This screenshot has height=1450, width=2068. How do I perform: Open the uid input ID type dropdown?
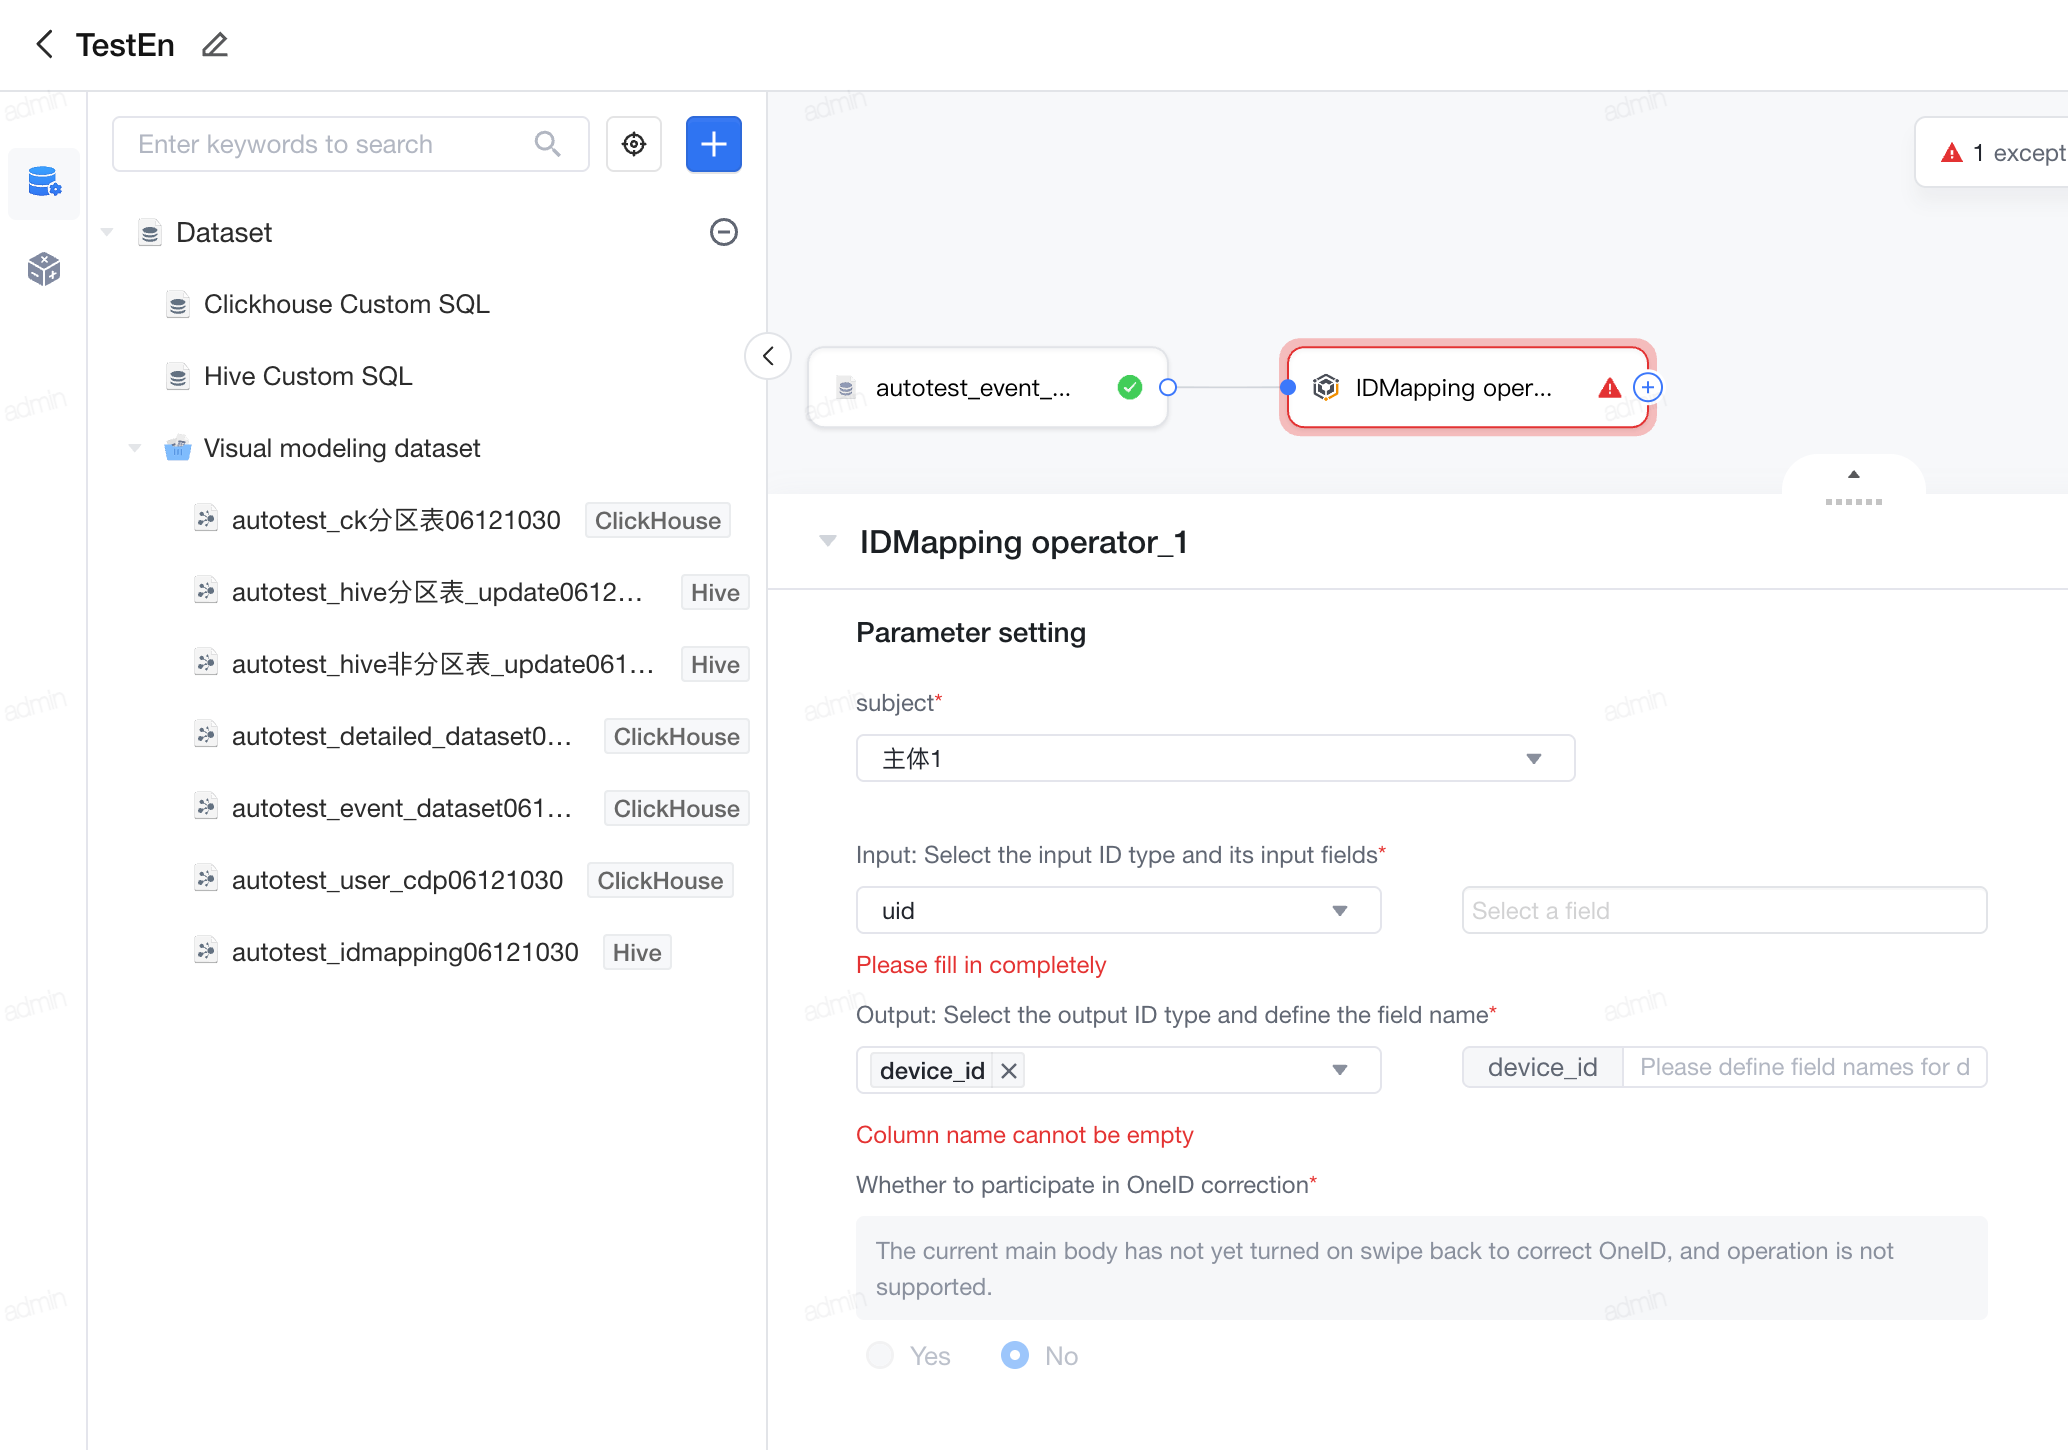pyautogui.click(x=1118, y=910)
